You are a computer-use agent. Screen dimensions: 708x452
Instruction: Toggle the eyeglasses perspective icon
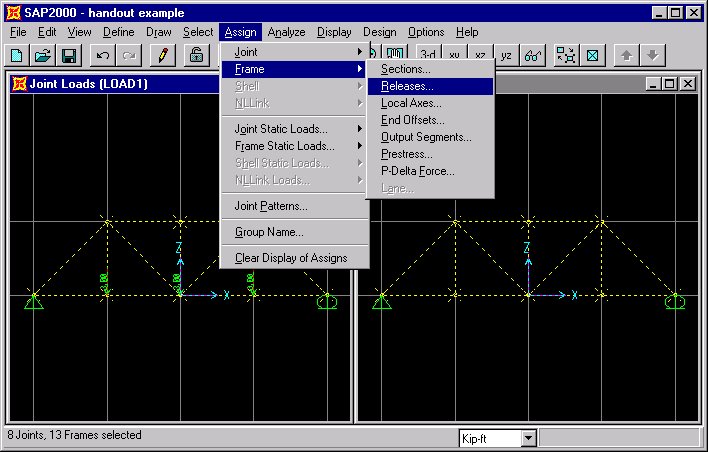[x=532, y=56]
